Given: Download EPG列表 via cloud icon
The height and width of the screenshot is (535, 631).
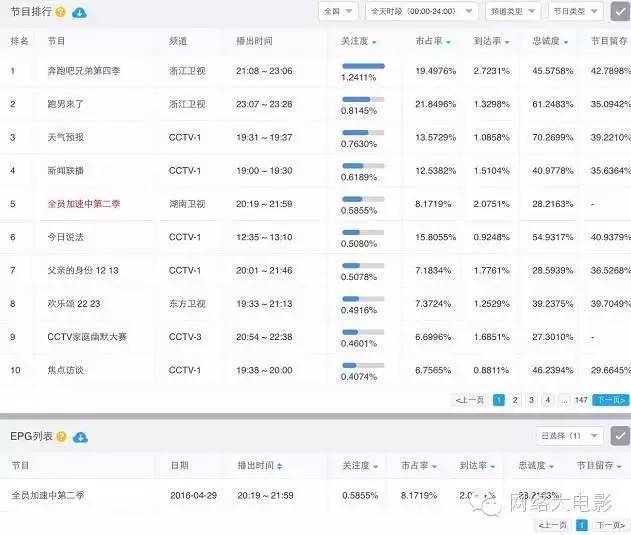Looking at the screenshot, I should pyautogui.click(x=80, y=437).
